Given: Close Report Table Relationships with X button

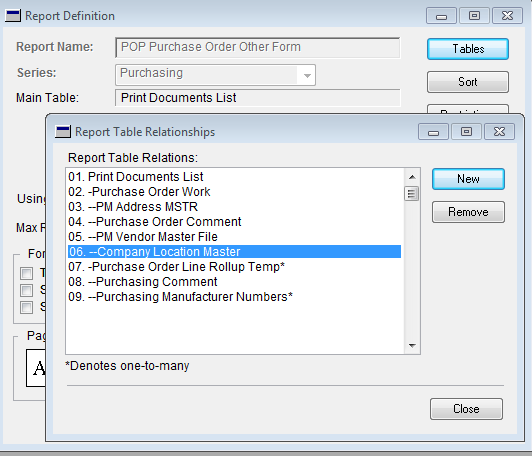Looking at the screenshot, I should [499, 132].
